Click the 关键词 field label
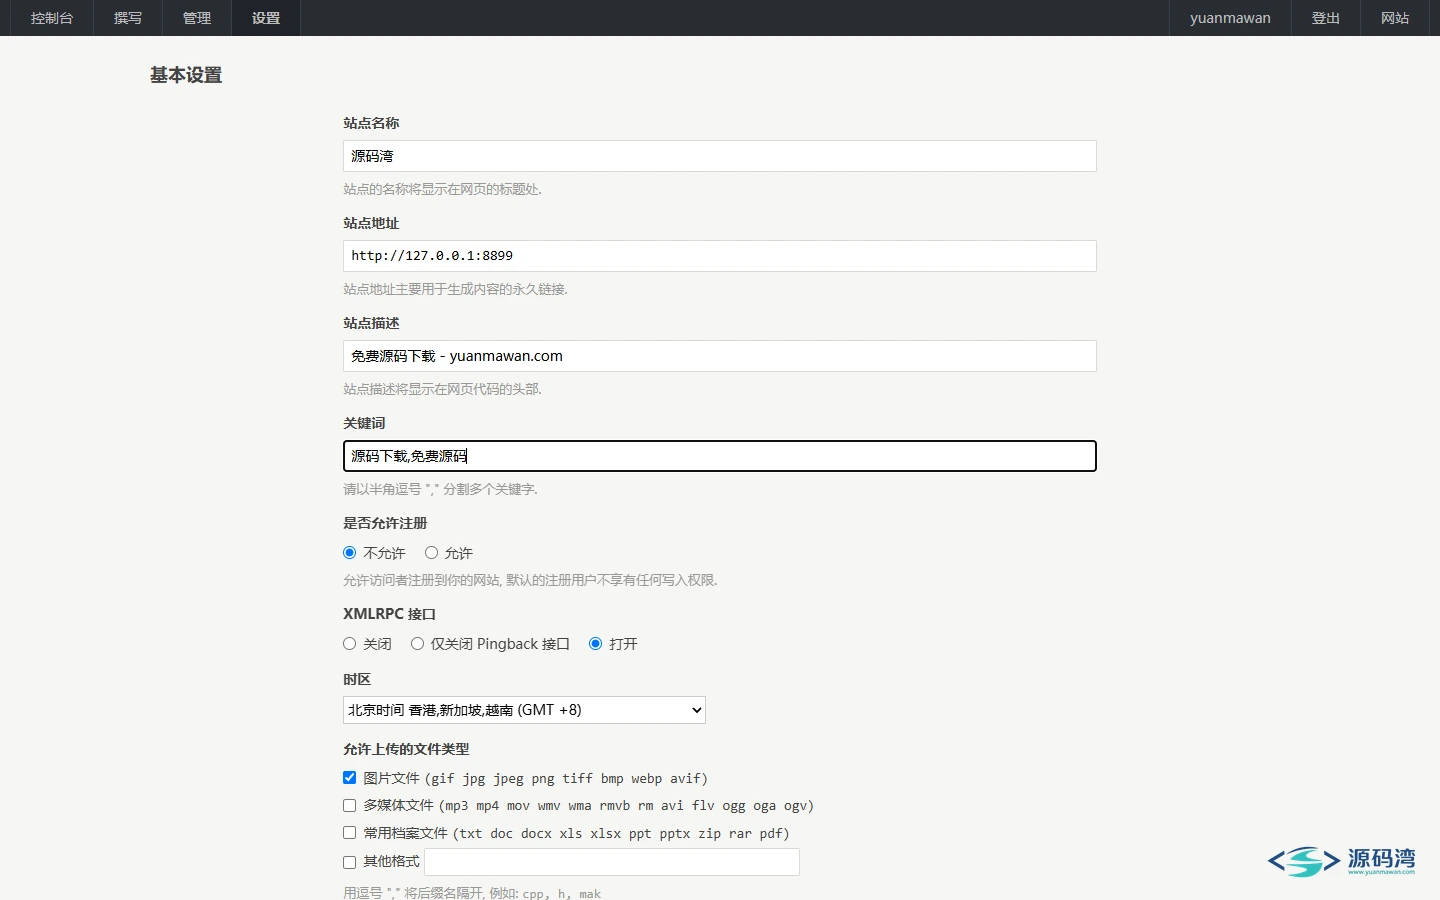1440x900 pixels. tap(364, 423)
